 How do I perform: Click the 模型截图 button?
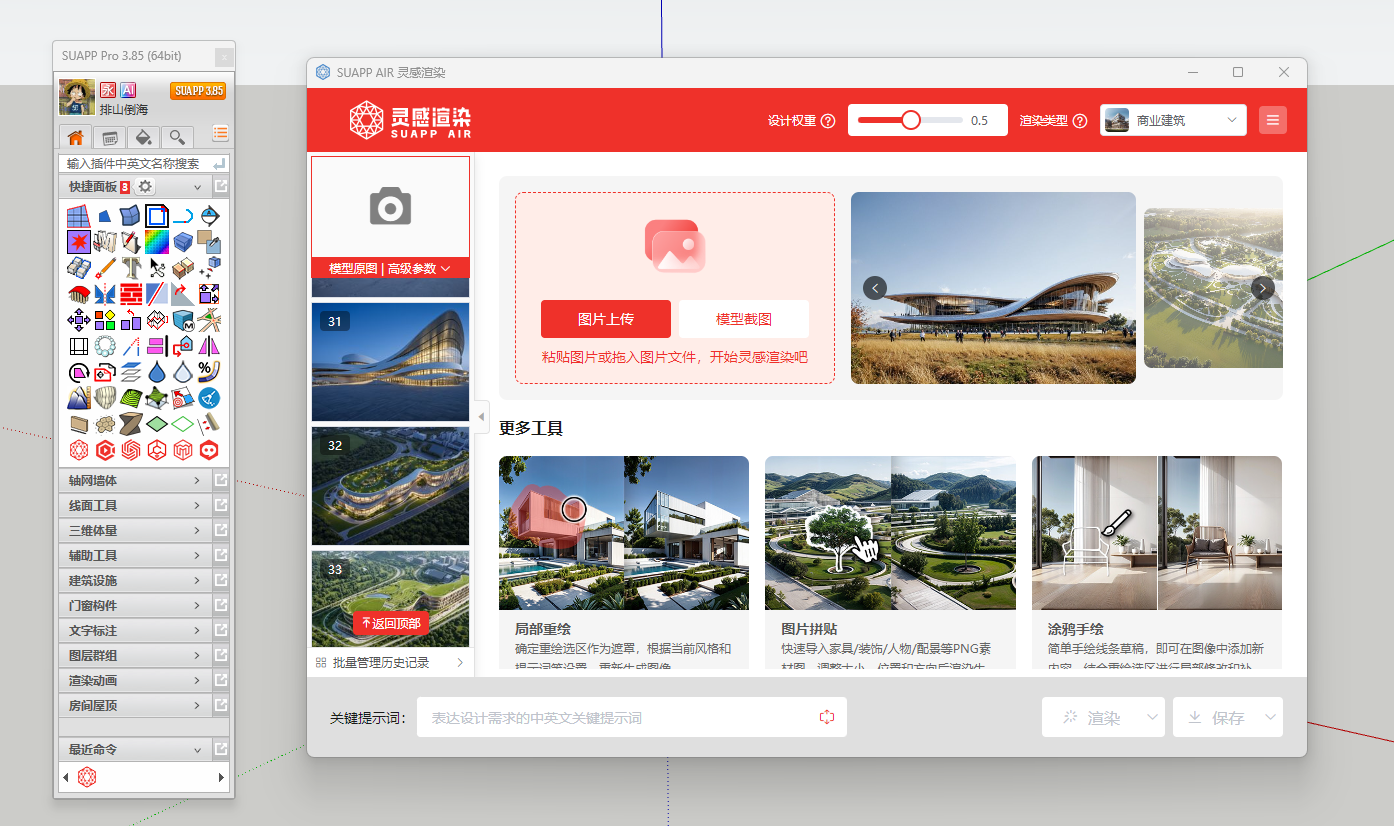(743, 319)
